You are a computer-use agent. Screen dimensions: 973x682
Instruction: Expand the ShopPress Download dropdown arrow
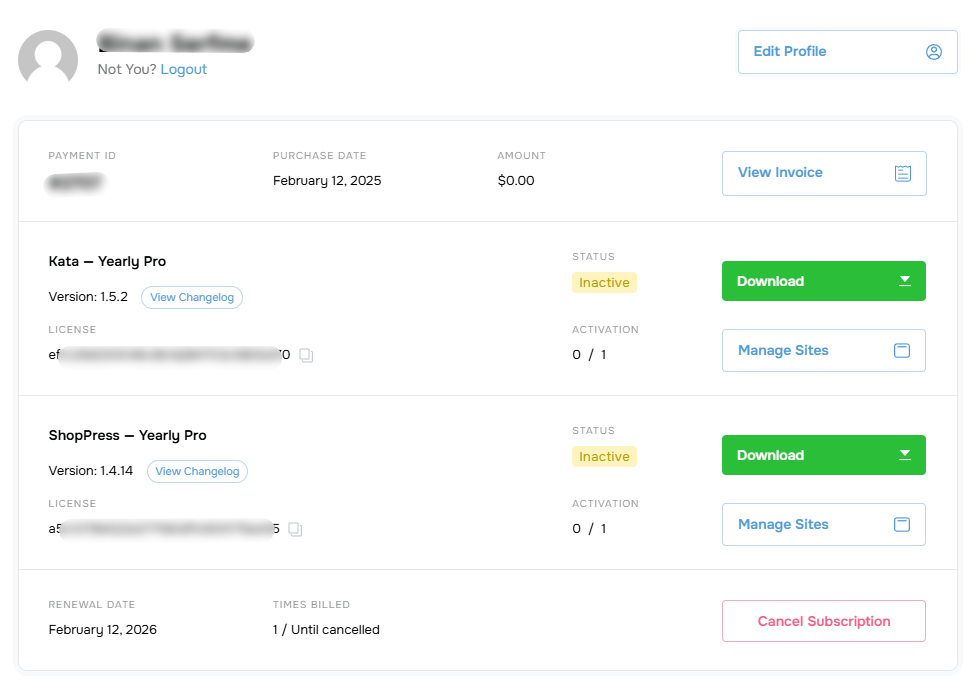tap(905, 455)
